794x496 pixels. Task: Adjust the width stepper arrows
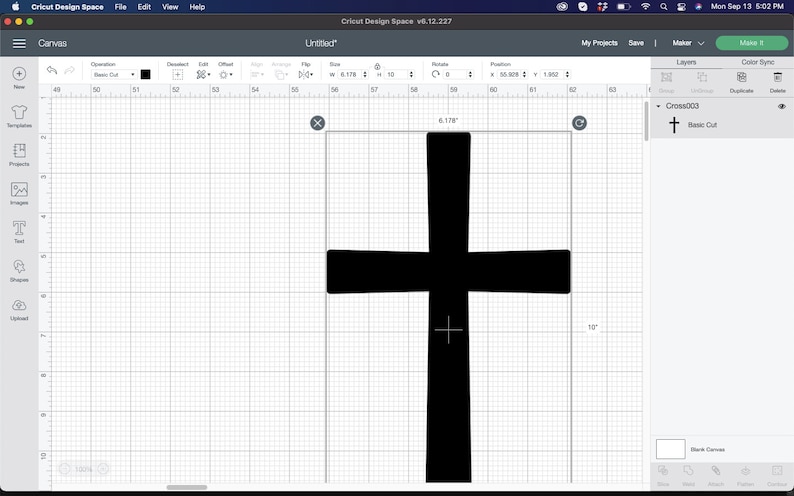tap(365, 74)
